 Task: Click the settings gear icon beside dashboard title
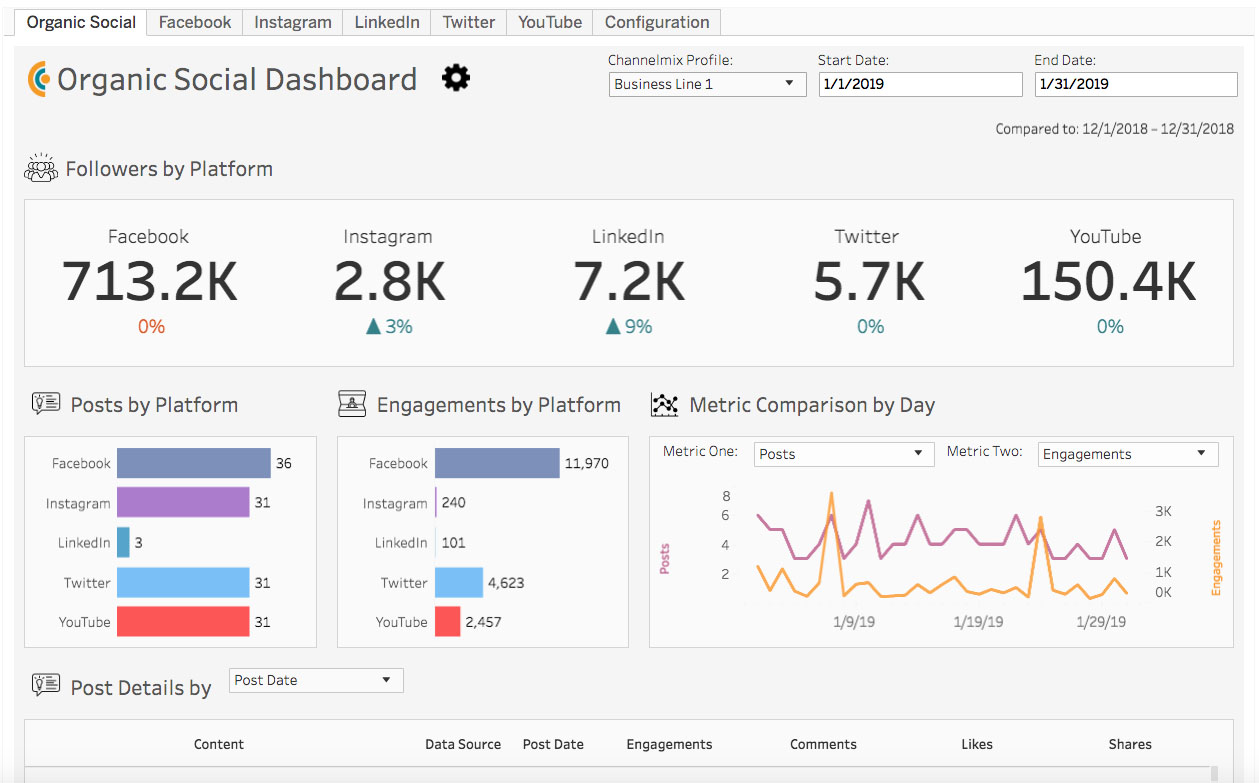[456, 78]
